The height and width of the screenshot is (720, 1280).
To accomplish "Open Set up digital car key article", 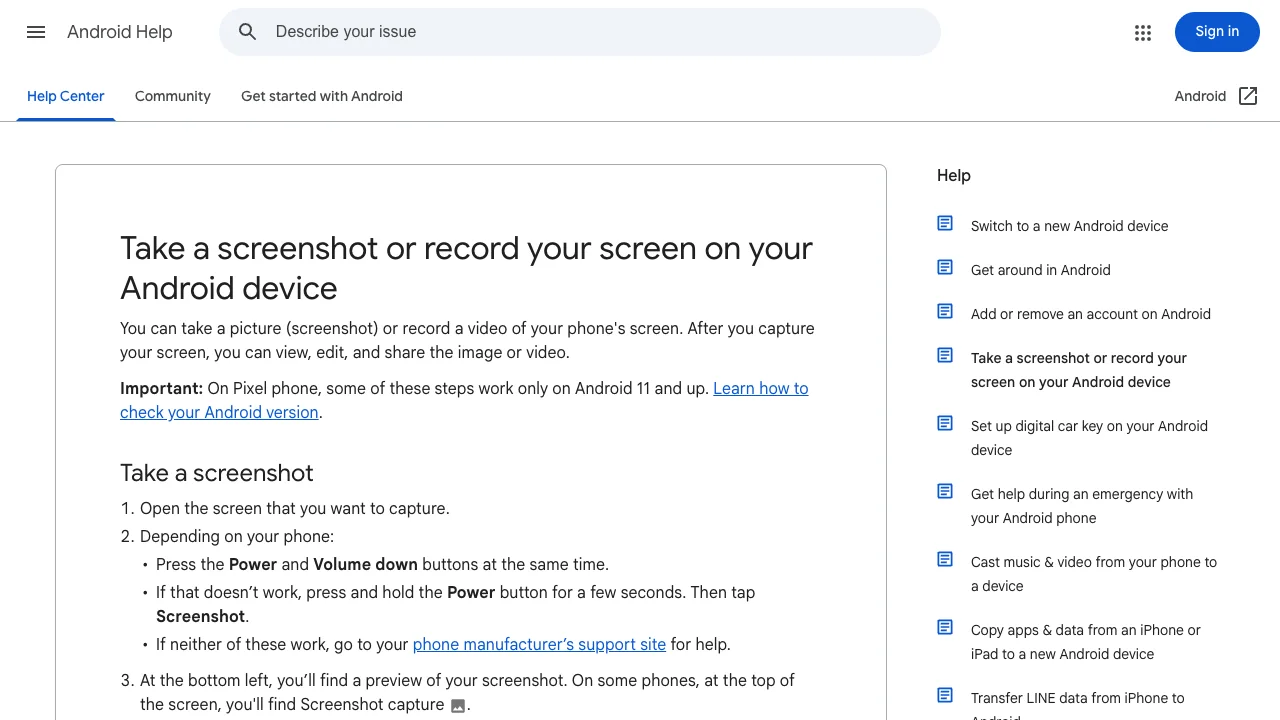I will (1090, 438).
